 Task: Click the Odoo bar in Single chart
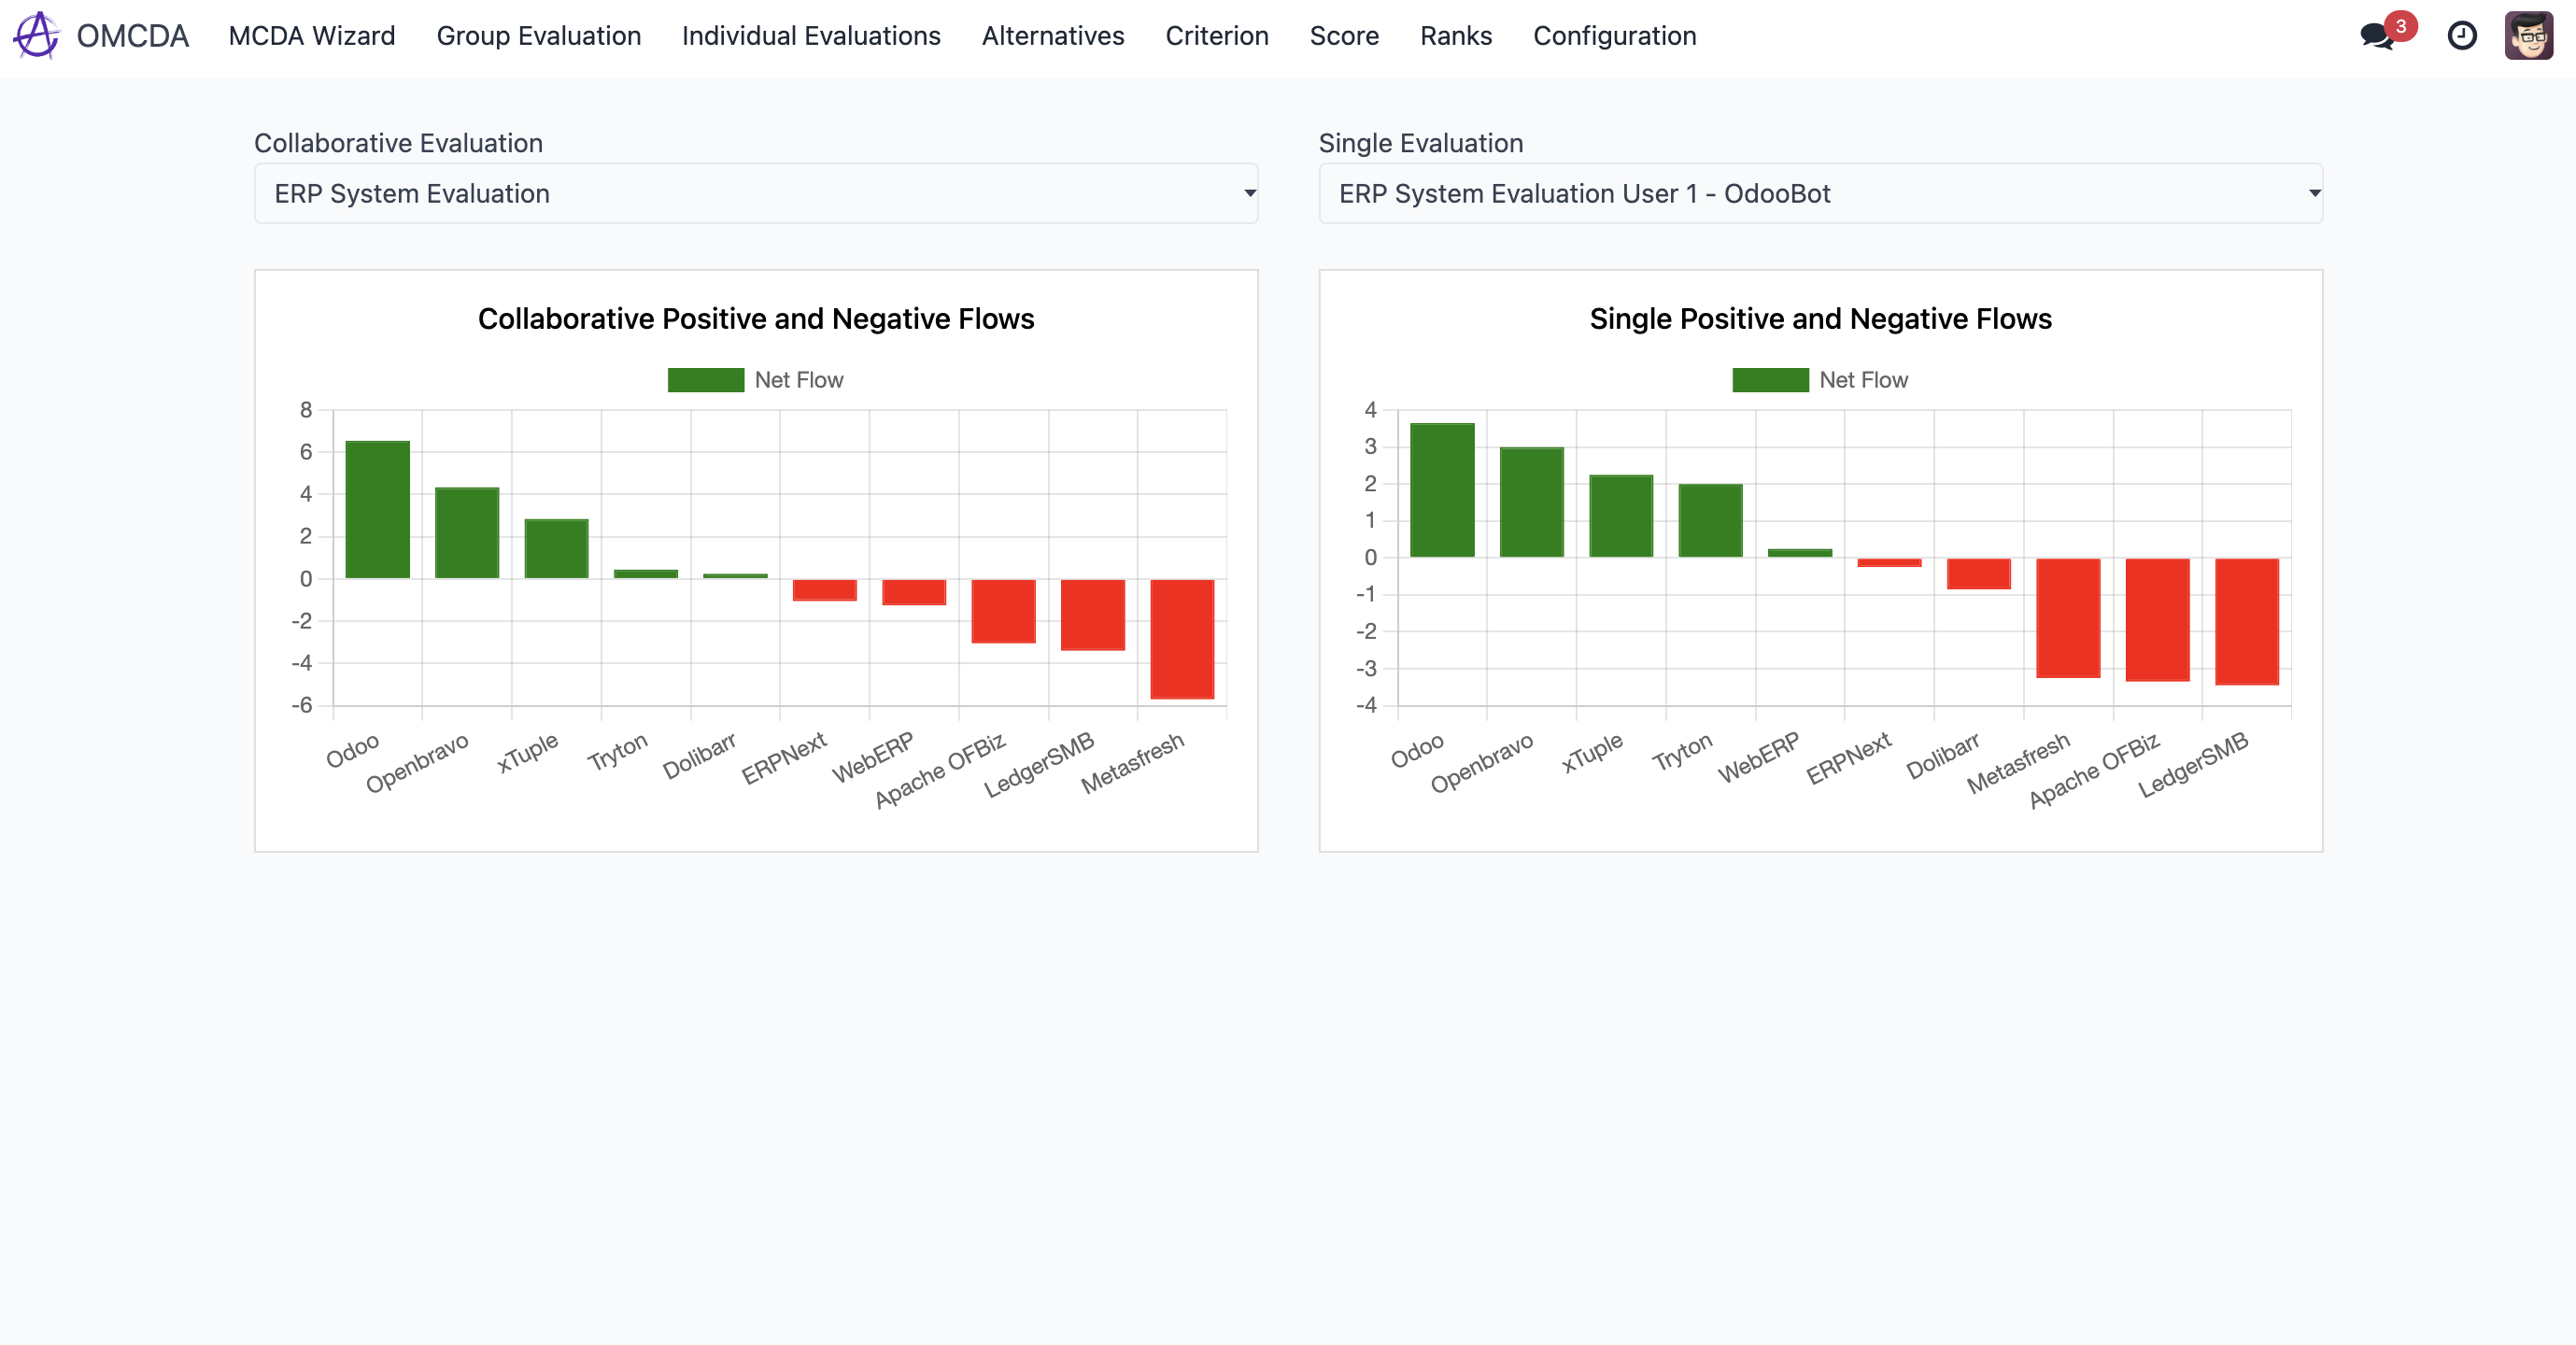coord(1442,490)
